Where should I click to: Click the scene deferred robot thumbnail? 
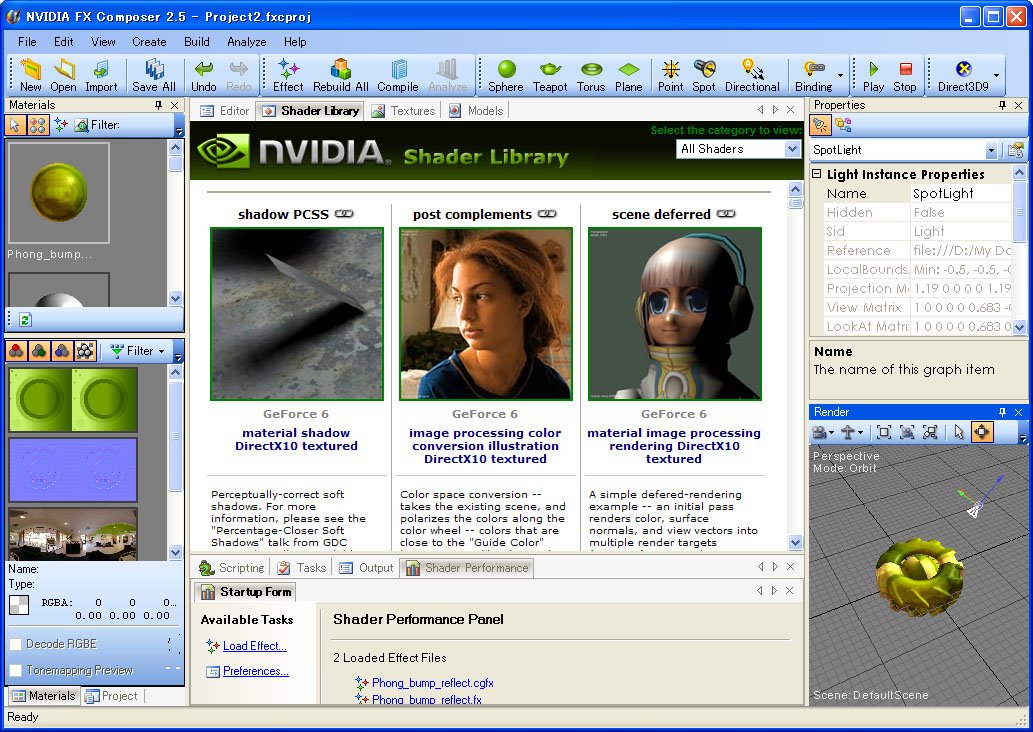[675, 314]
